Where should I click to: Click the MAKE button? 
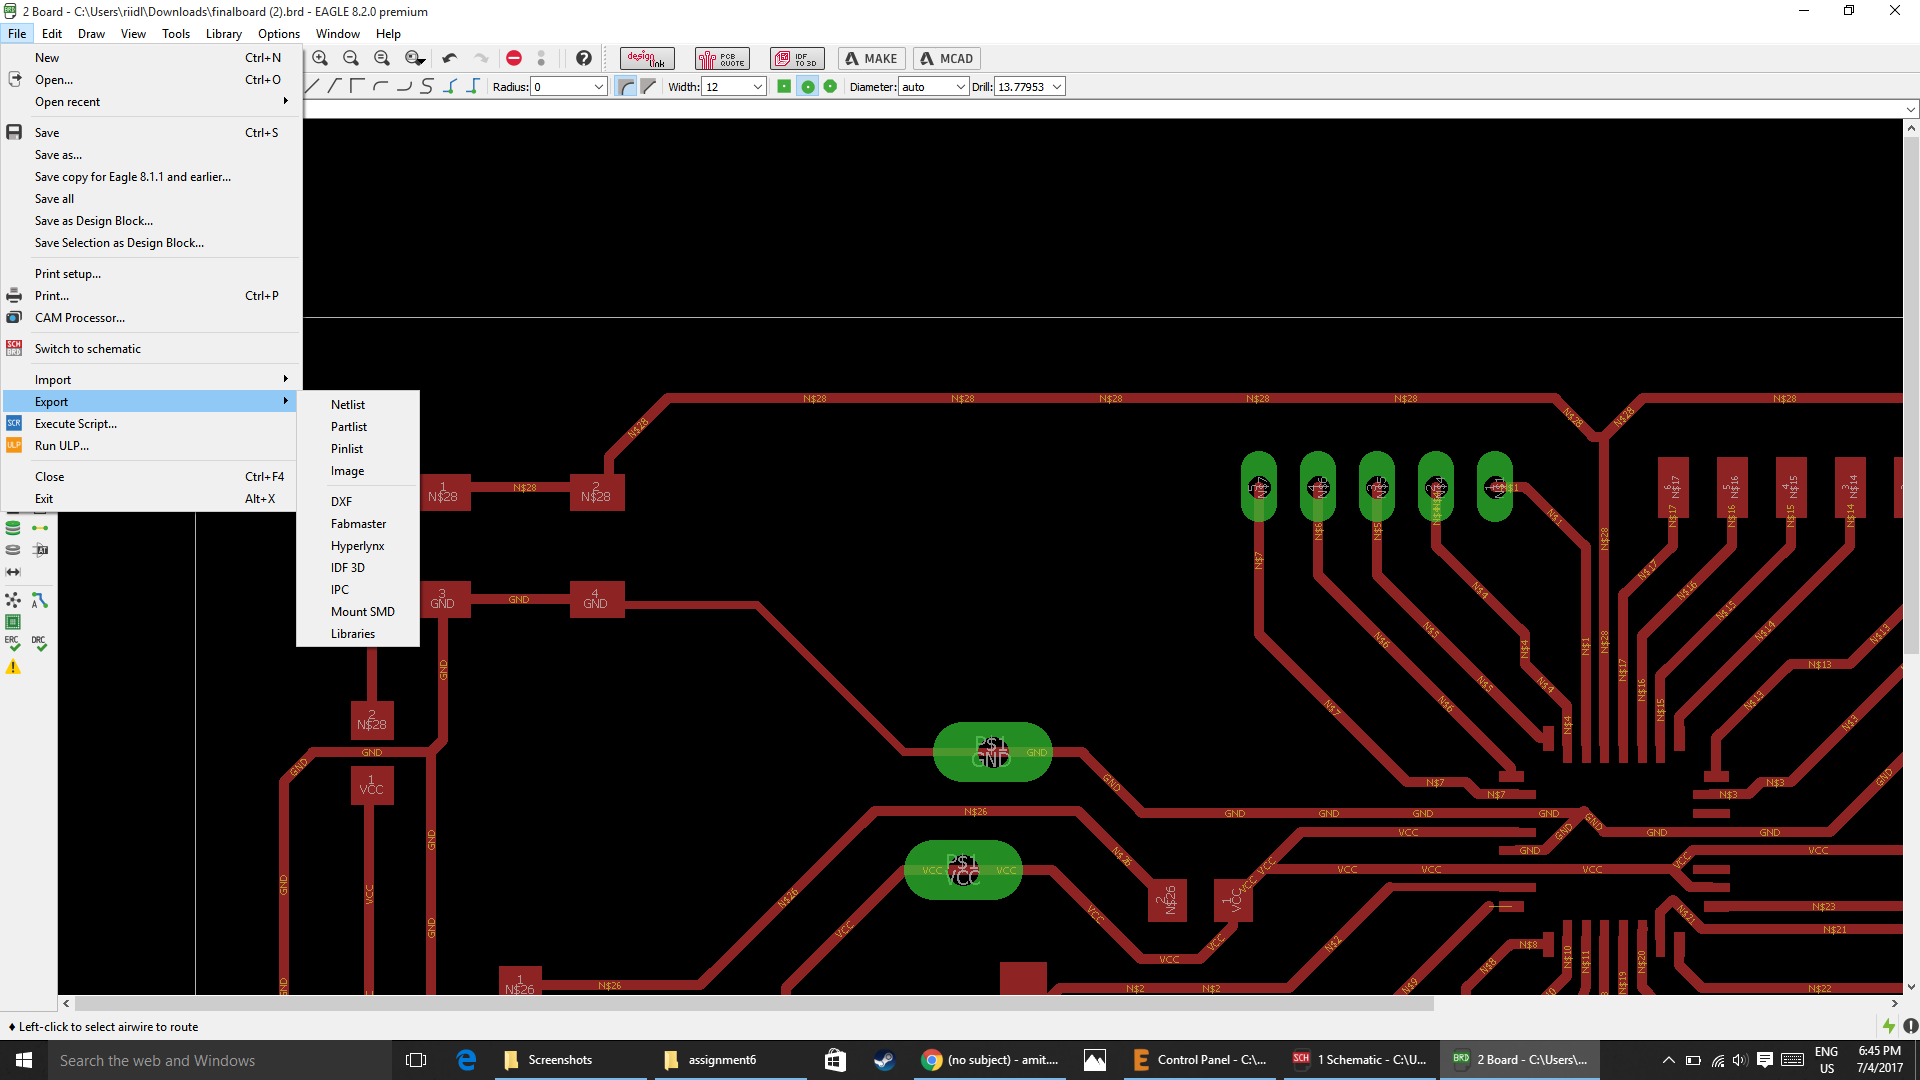[872, 58]
